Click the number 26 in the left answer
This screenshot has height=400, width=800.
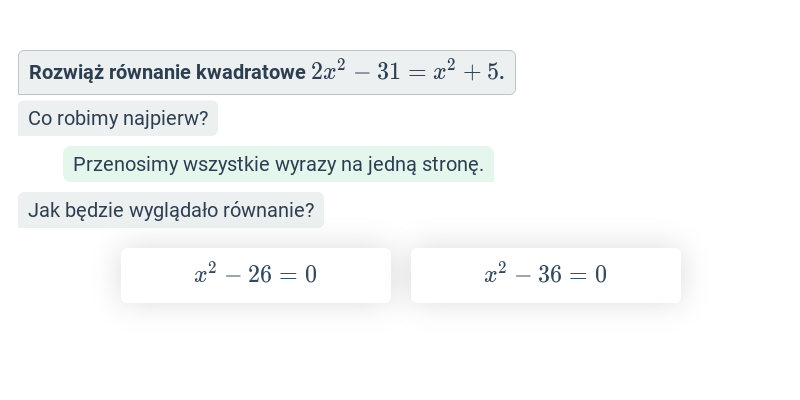(260, 275)
